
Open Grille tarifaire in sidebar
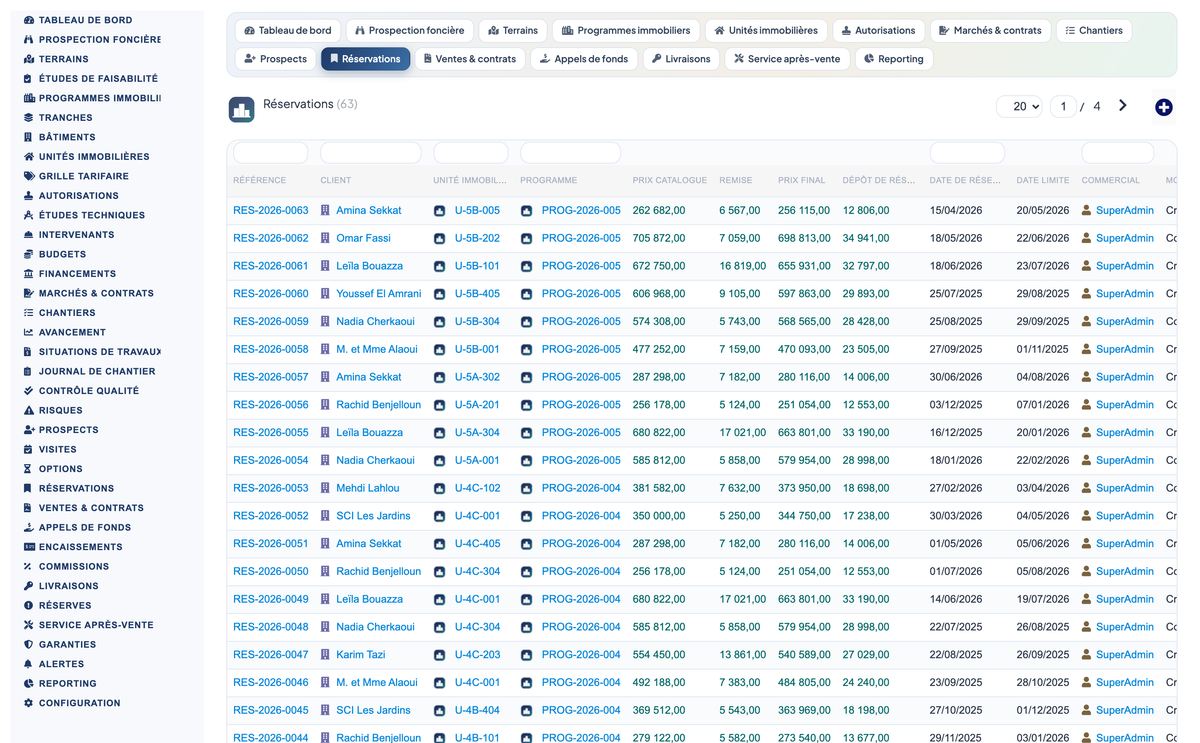pyautogui.click(x=76, y=176)
